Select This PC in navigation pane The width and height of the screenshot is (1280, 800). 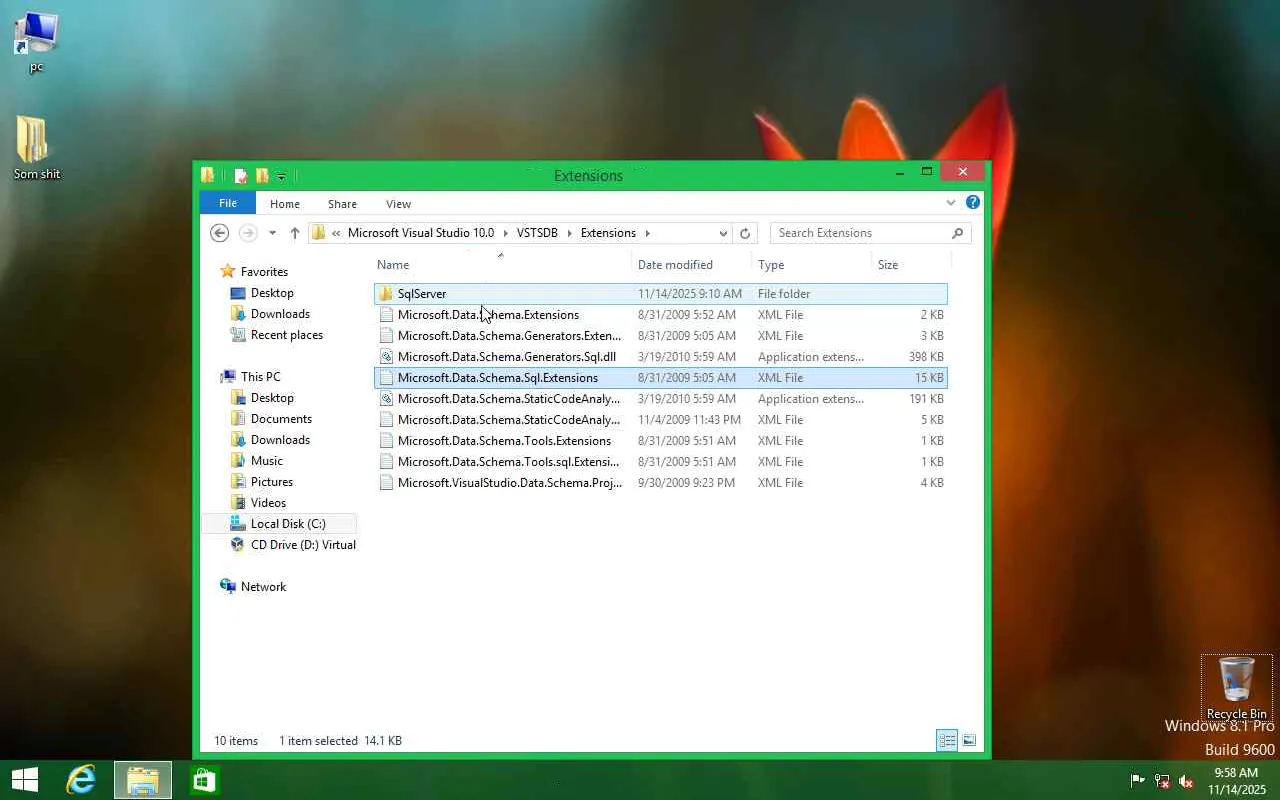(x=260, y=377)
